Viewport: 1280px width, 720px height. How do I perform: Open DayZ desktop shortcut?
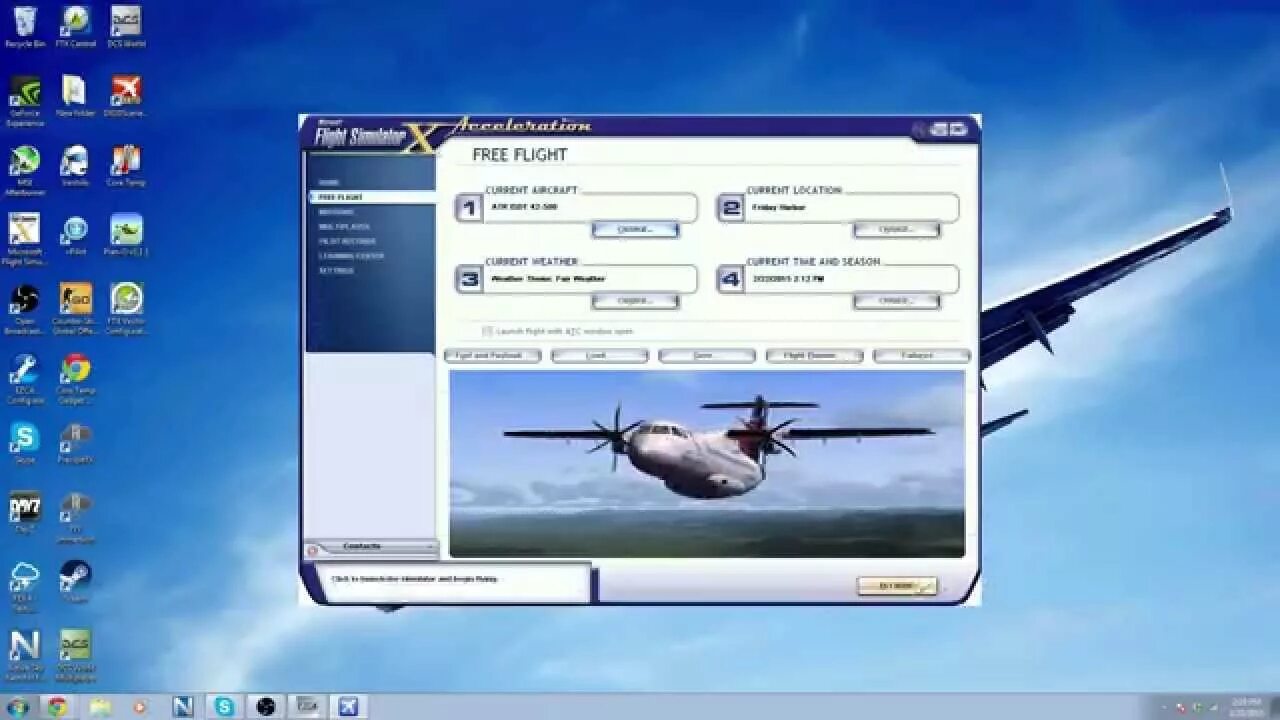coord(25,512)
